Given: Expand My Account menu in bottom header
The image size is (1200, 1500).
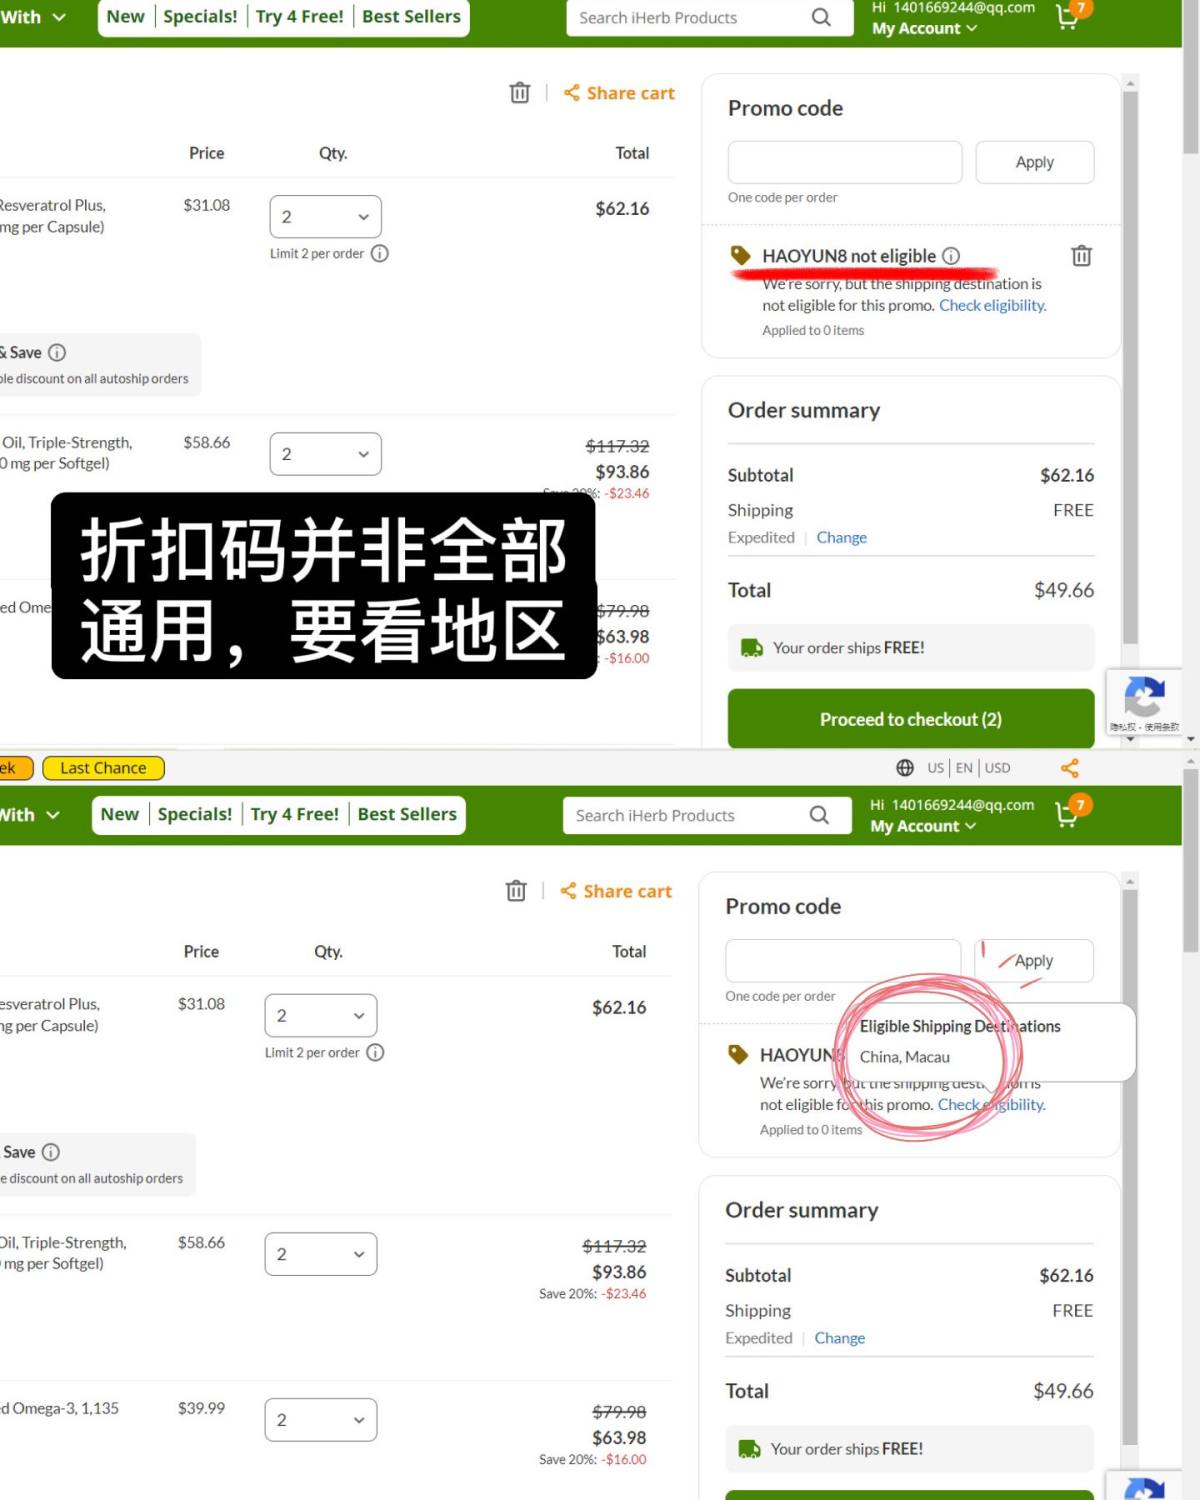Looking at the screenshot, I should tap(922, 826).
